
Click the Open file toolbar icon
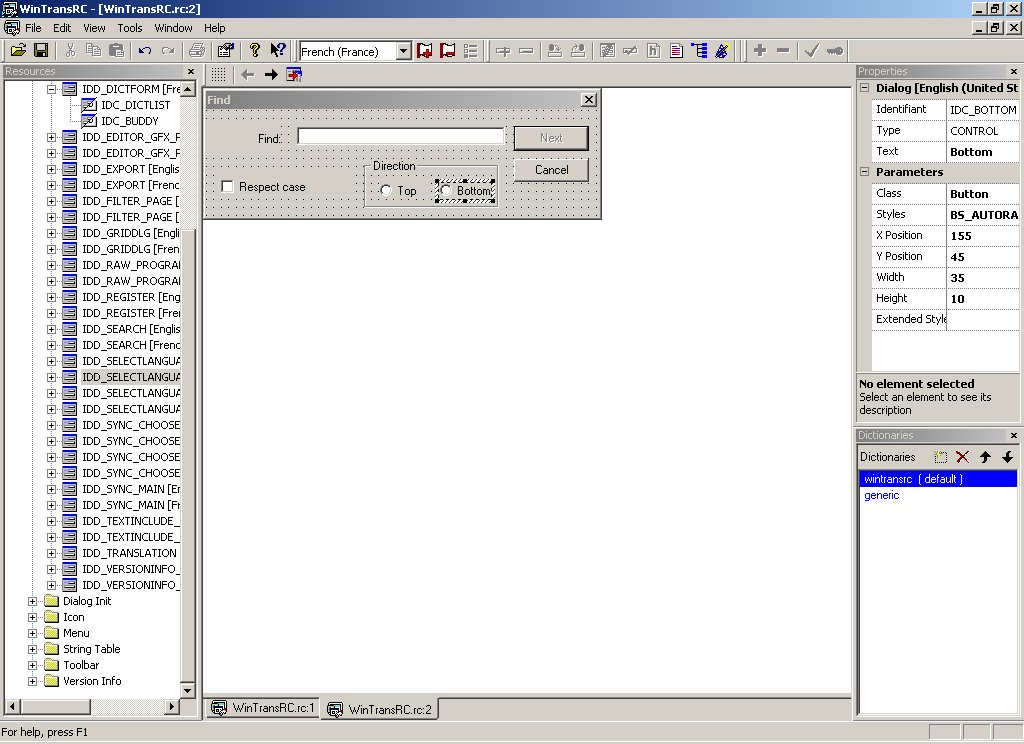(x=18, y=50)
